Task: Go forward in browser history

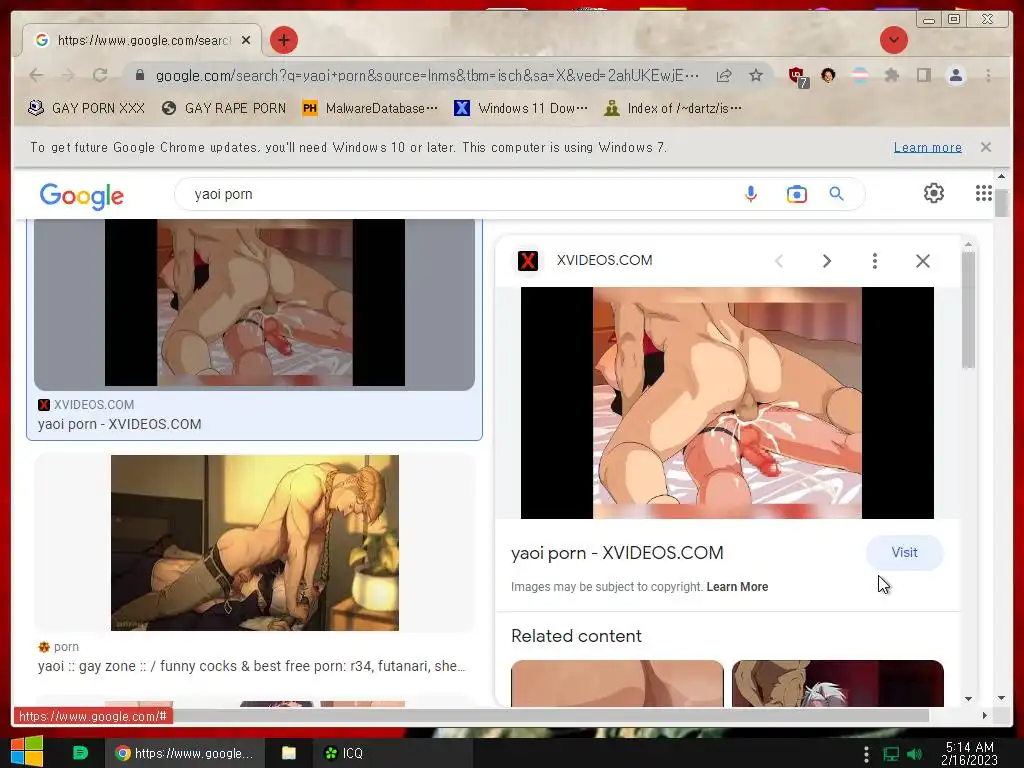Action: pos(68,75)
